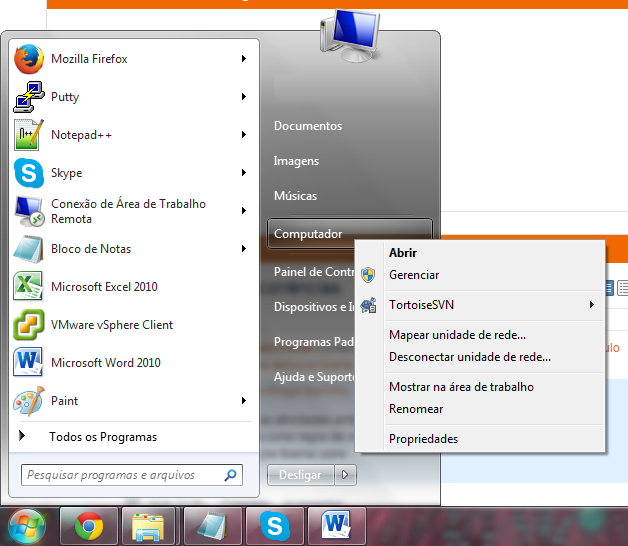
Task: Click the Windows Start orb button
Action: 27,525
